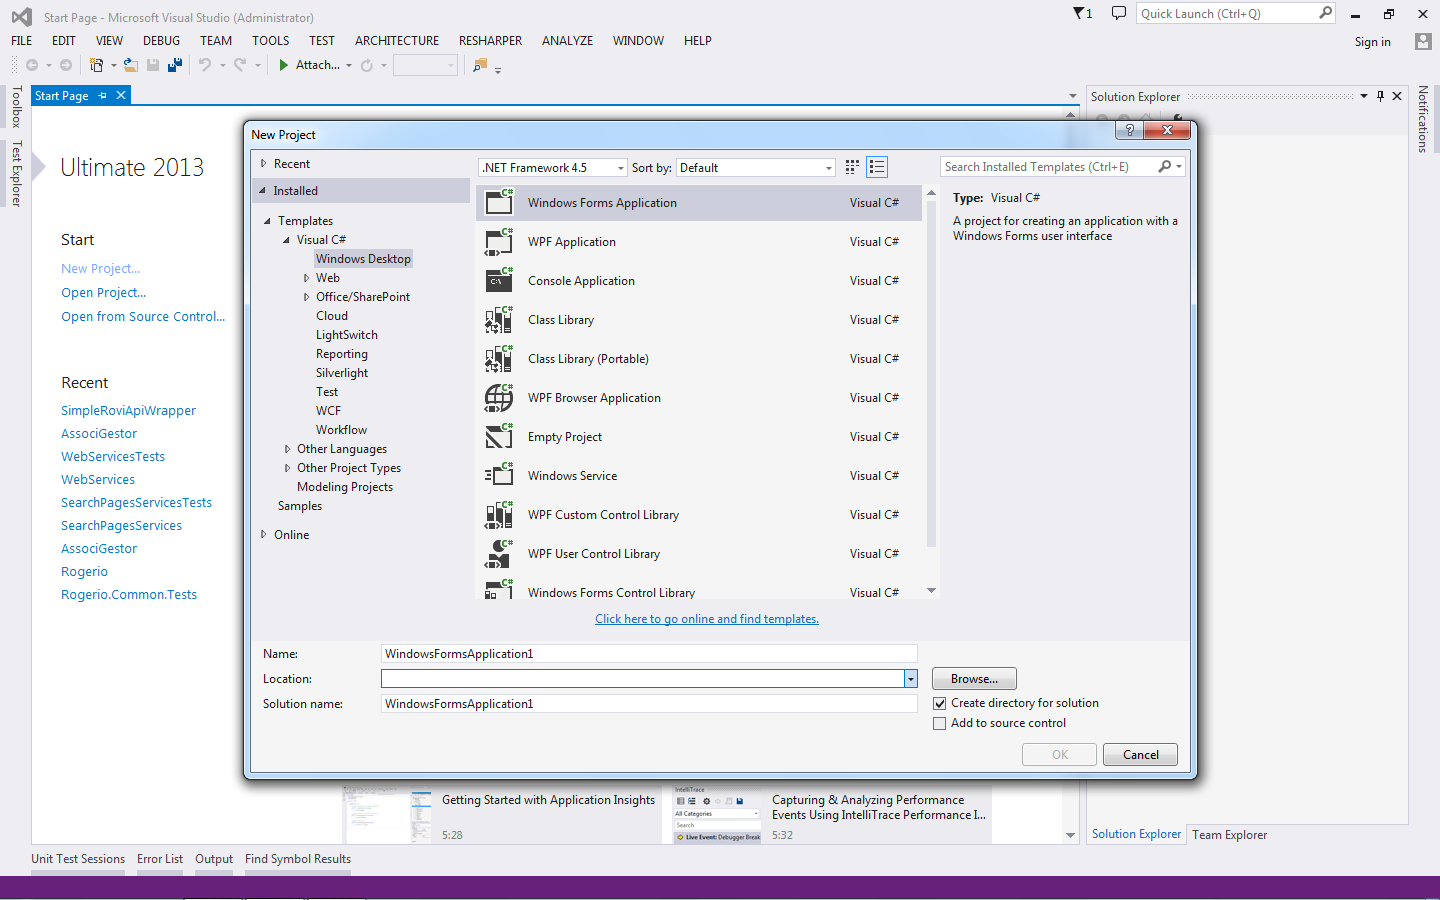This screenshot has height=900, width=1440.
Task: Select the Empty Project template icon
Action: point(499,436)
